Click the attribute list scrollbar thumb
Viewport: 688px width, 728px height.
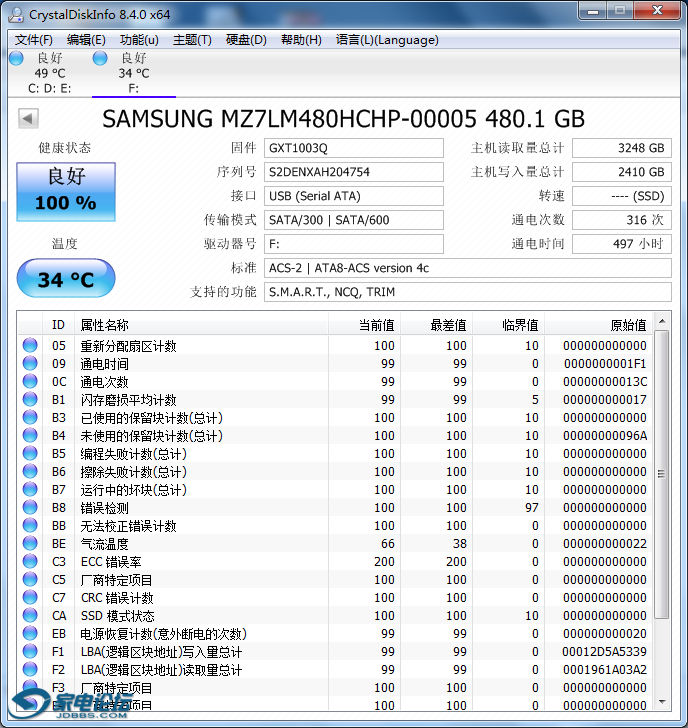(x=662, y=474)
